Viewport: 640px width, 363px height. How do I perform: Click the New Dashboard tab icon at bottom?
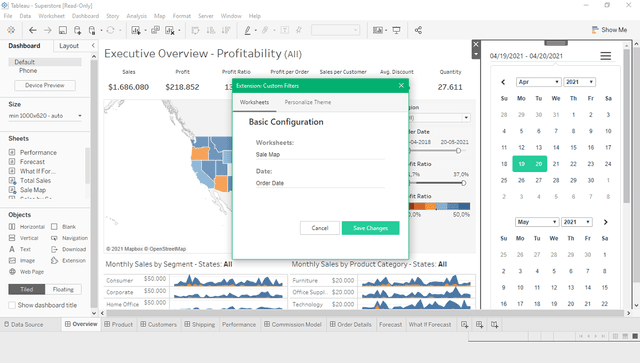480,325
